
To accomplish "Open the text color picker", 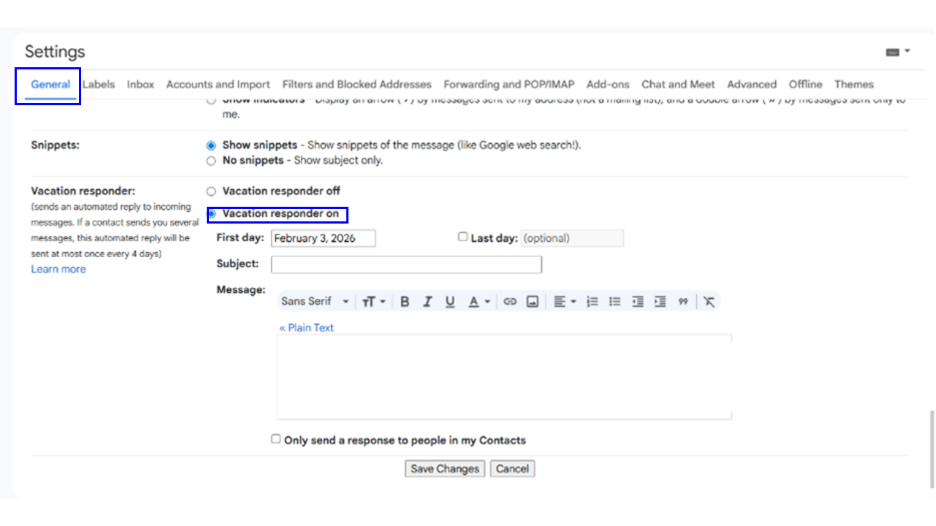I will [x=479, y=302].
